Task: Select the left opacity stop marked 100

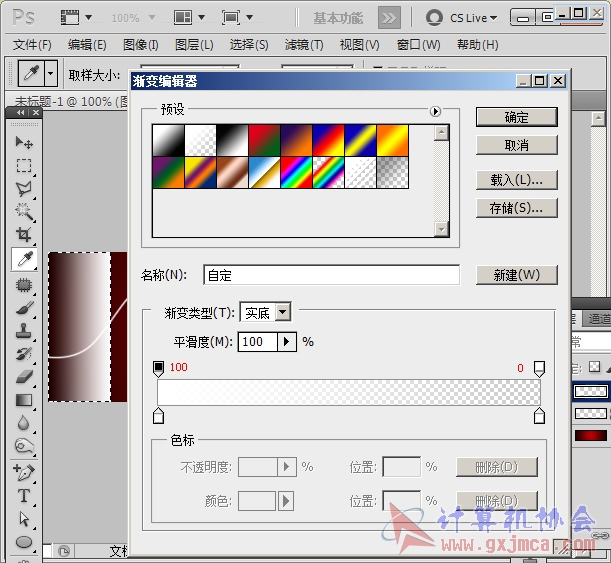Action: point(159,369)
